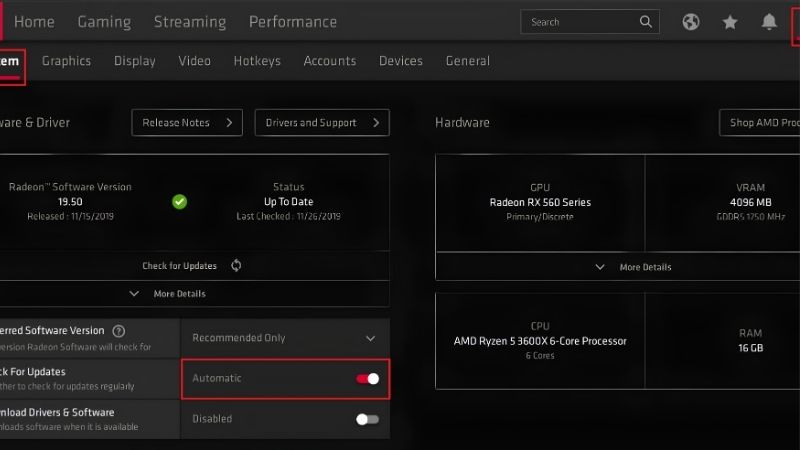Open the Hotkeys settings tab

(257, 61)
